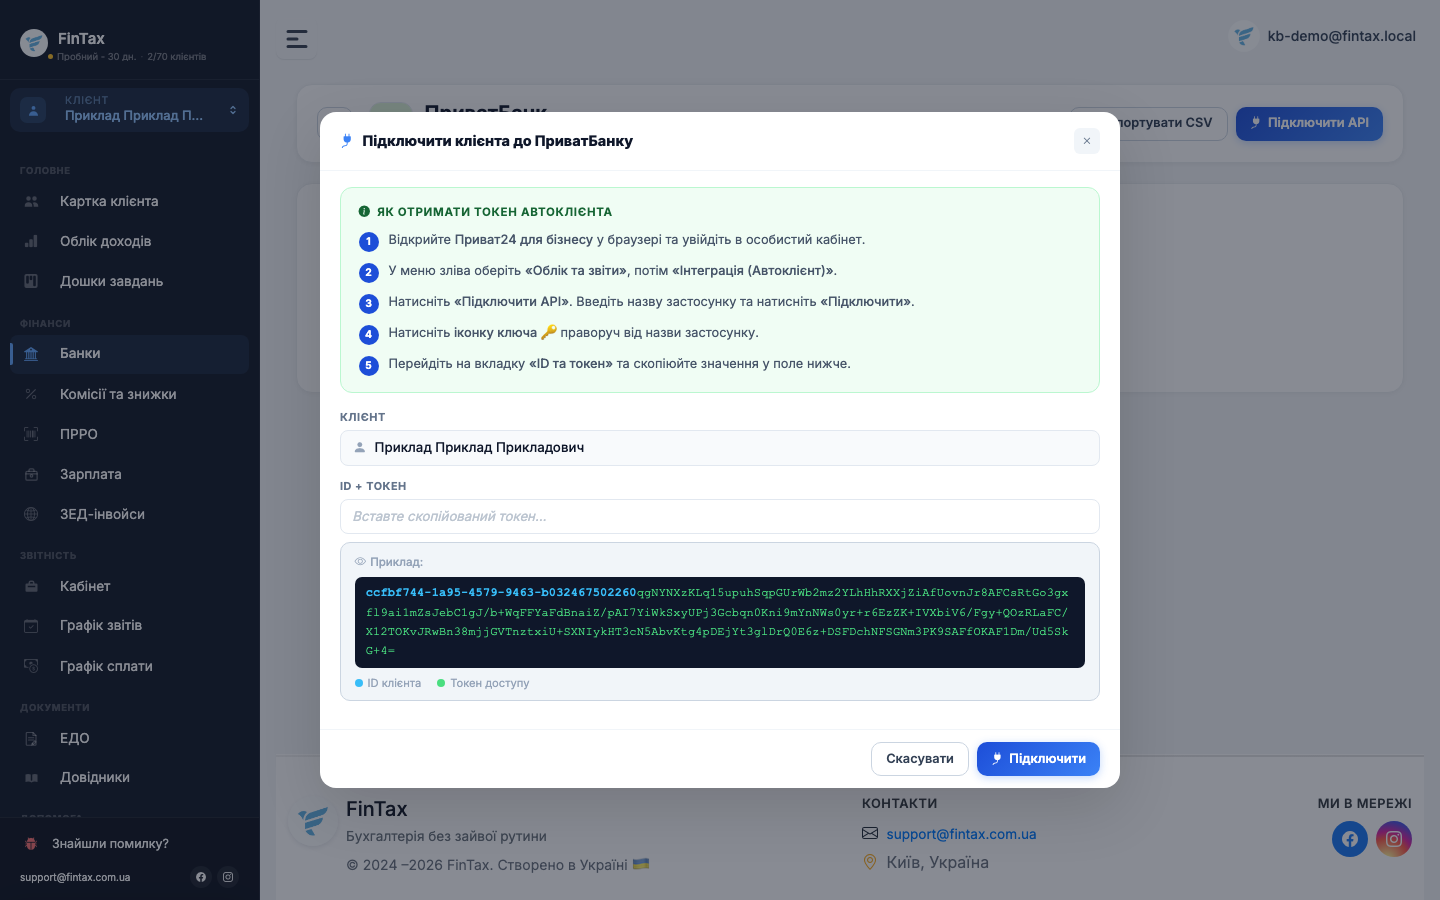Image resolution: width=1440 pixels, height=900 pixels.
Task: Click the user avatar icon top right
Action: click(1244, 36)
